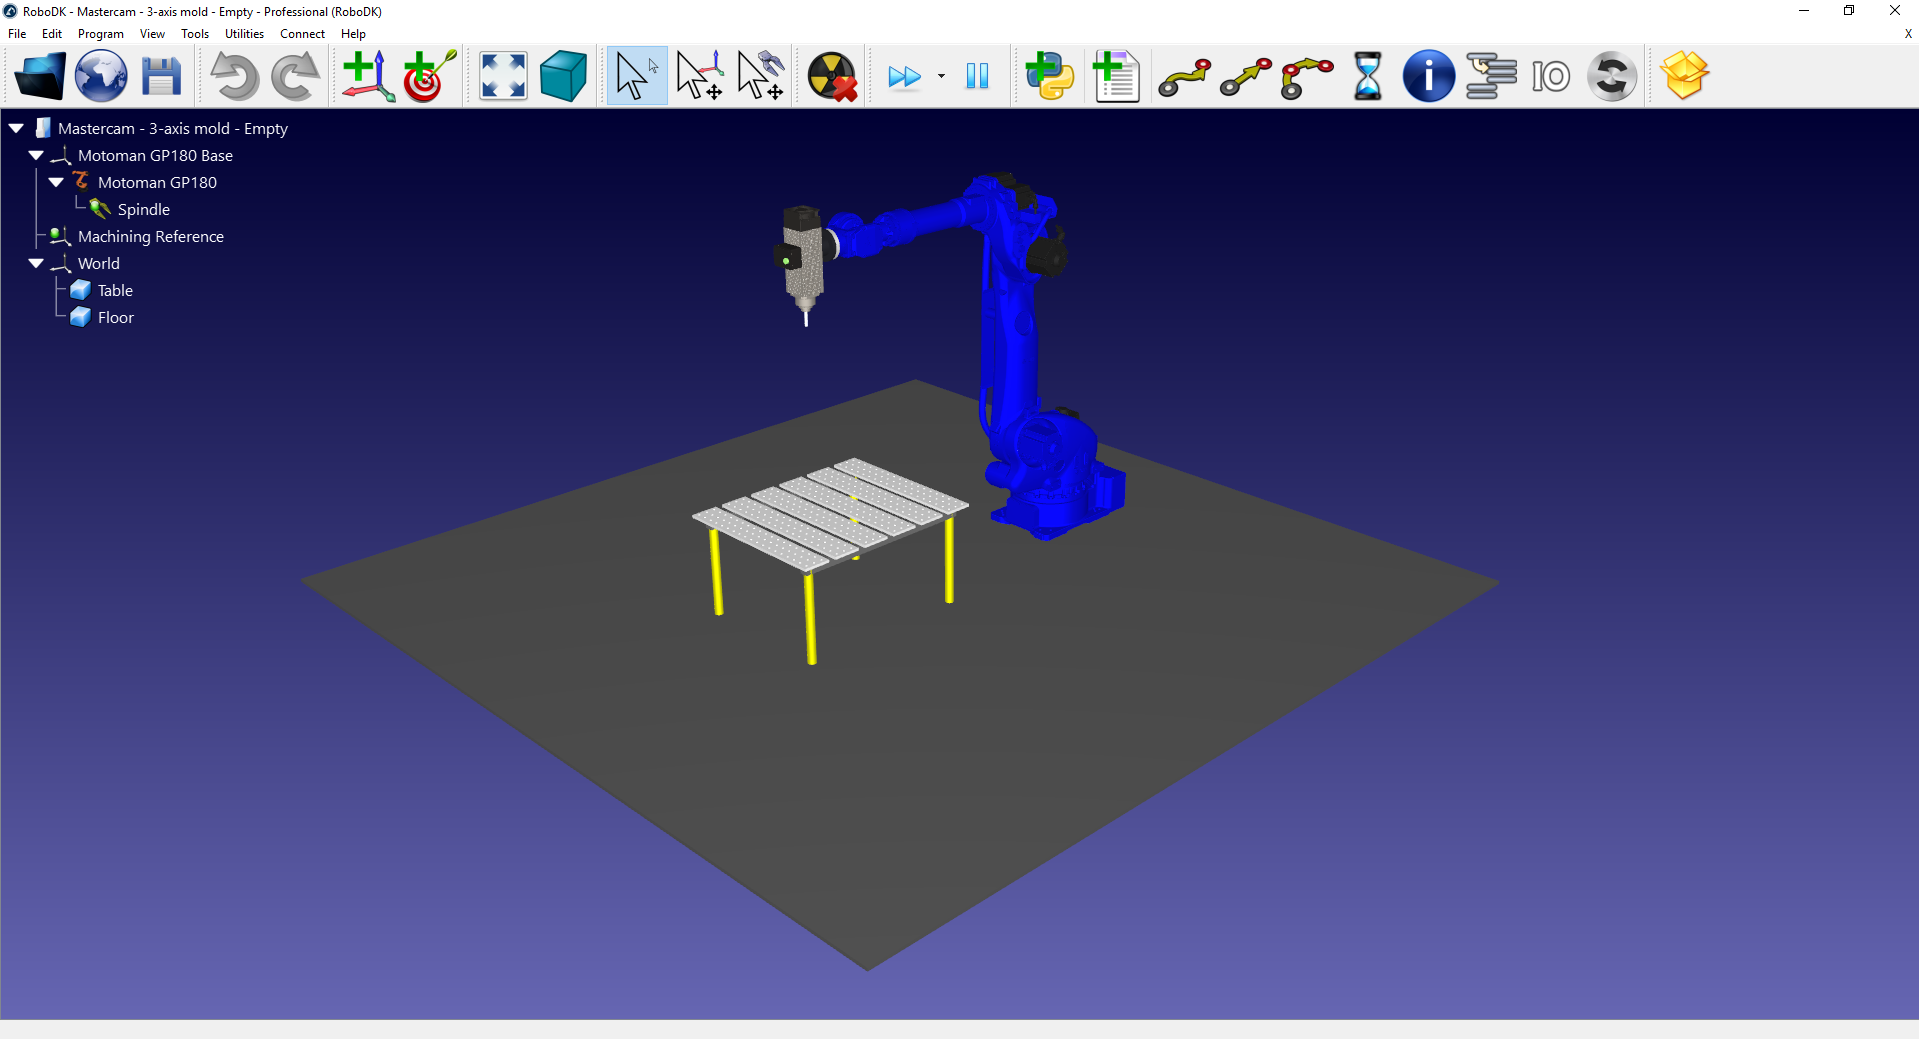Open the RoboDK online library
Image resolution: width=1919 pixels, height=1039 pixels.
[100, 75]
